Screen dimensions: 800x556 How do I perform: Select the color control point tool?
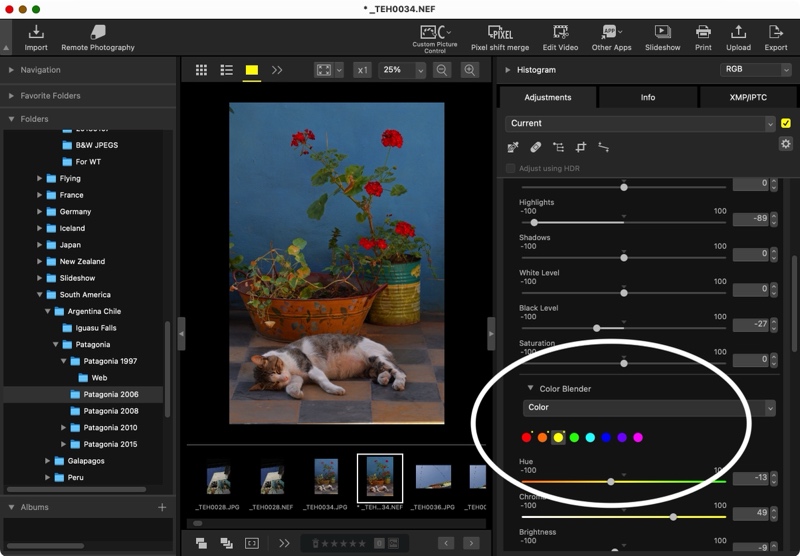point(559,147)
